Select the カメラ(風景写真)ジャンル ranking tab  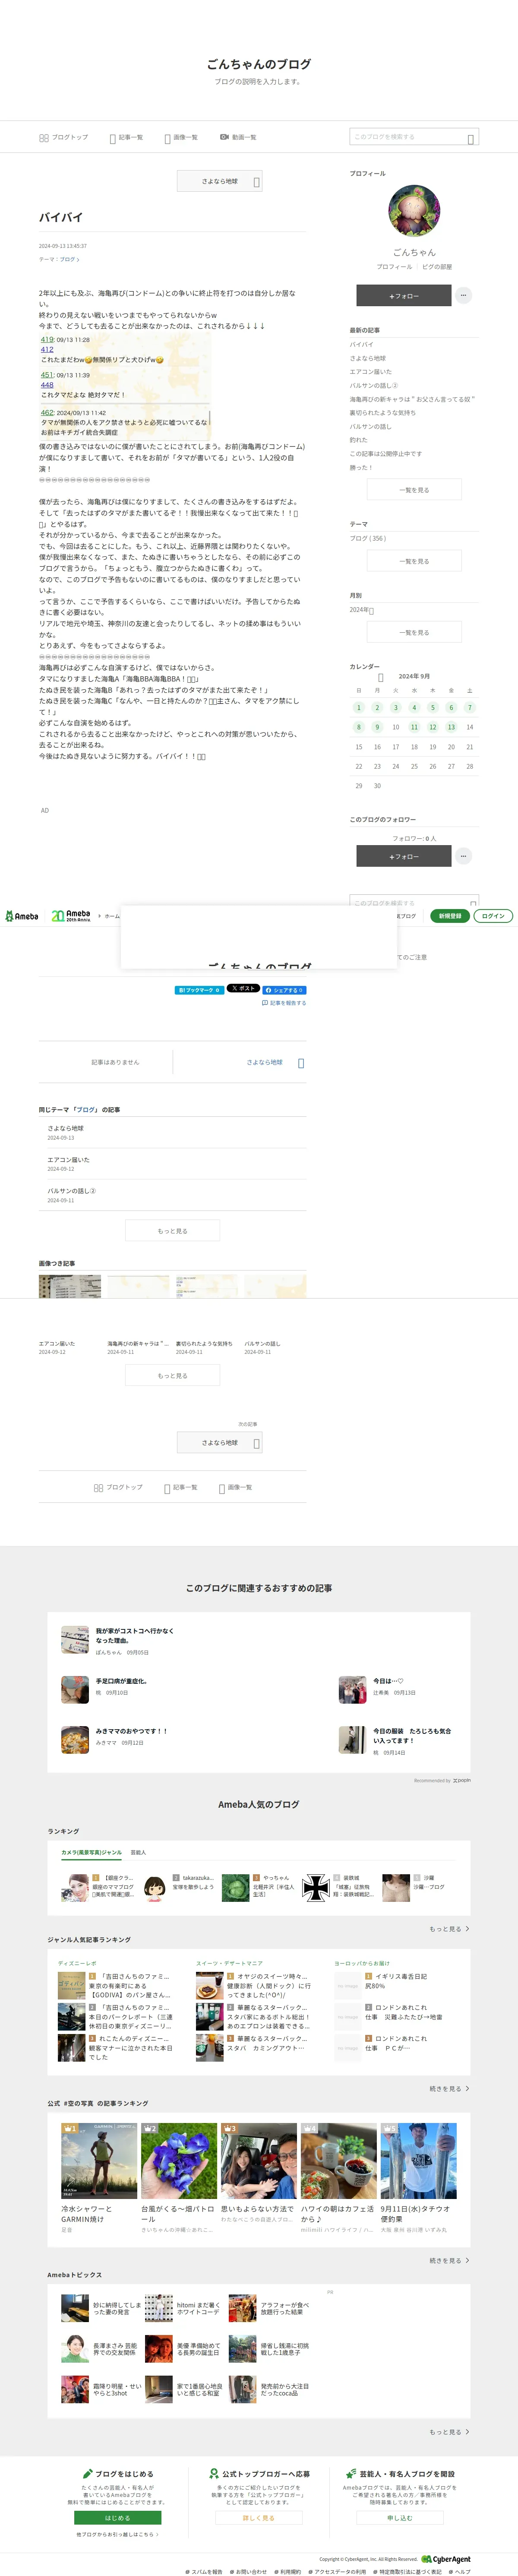91,1852
